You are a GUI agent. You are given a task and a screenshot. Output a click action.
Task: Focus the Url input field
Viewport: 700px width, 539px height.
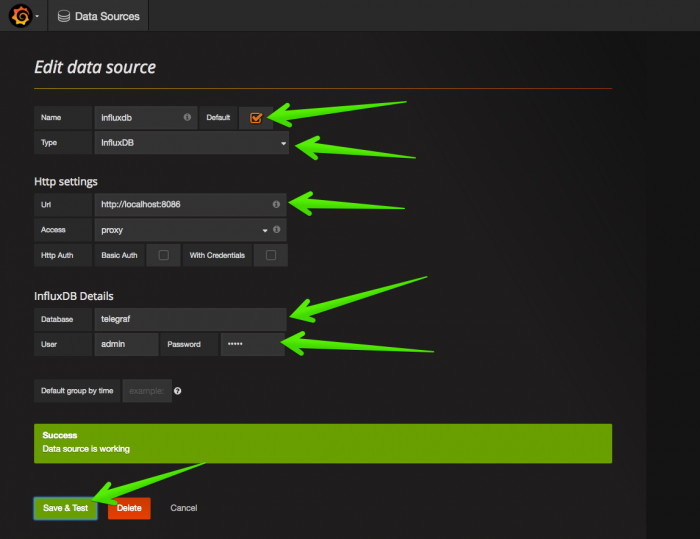coord(191,205)
